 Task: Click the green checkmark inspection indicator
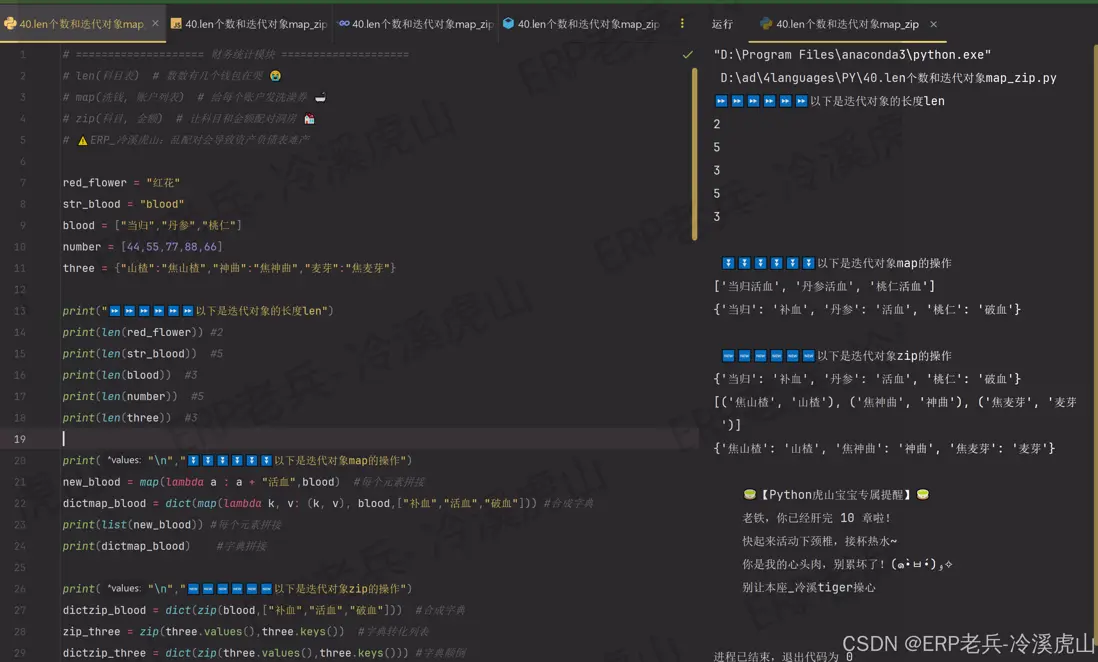[688, 55]
